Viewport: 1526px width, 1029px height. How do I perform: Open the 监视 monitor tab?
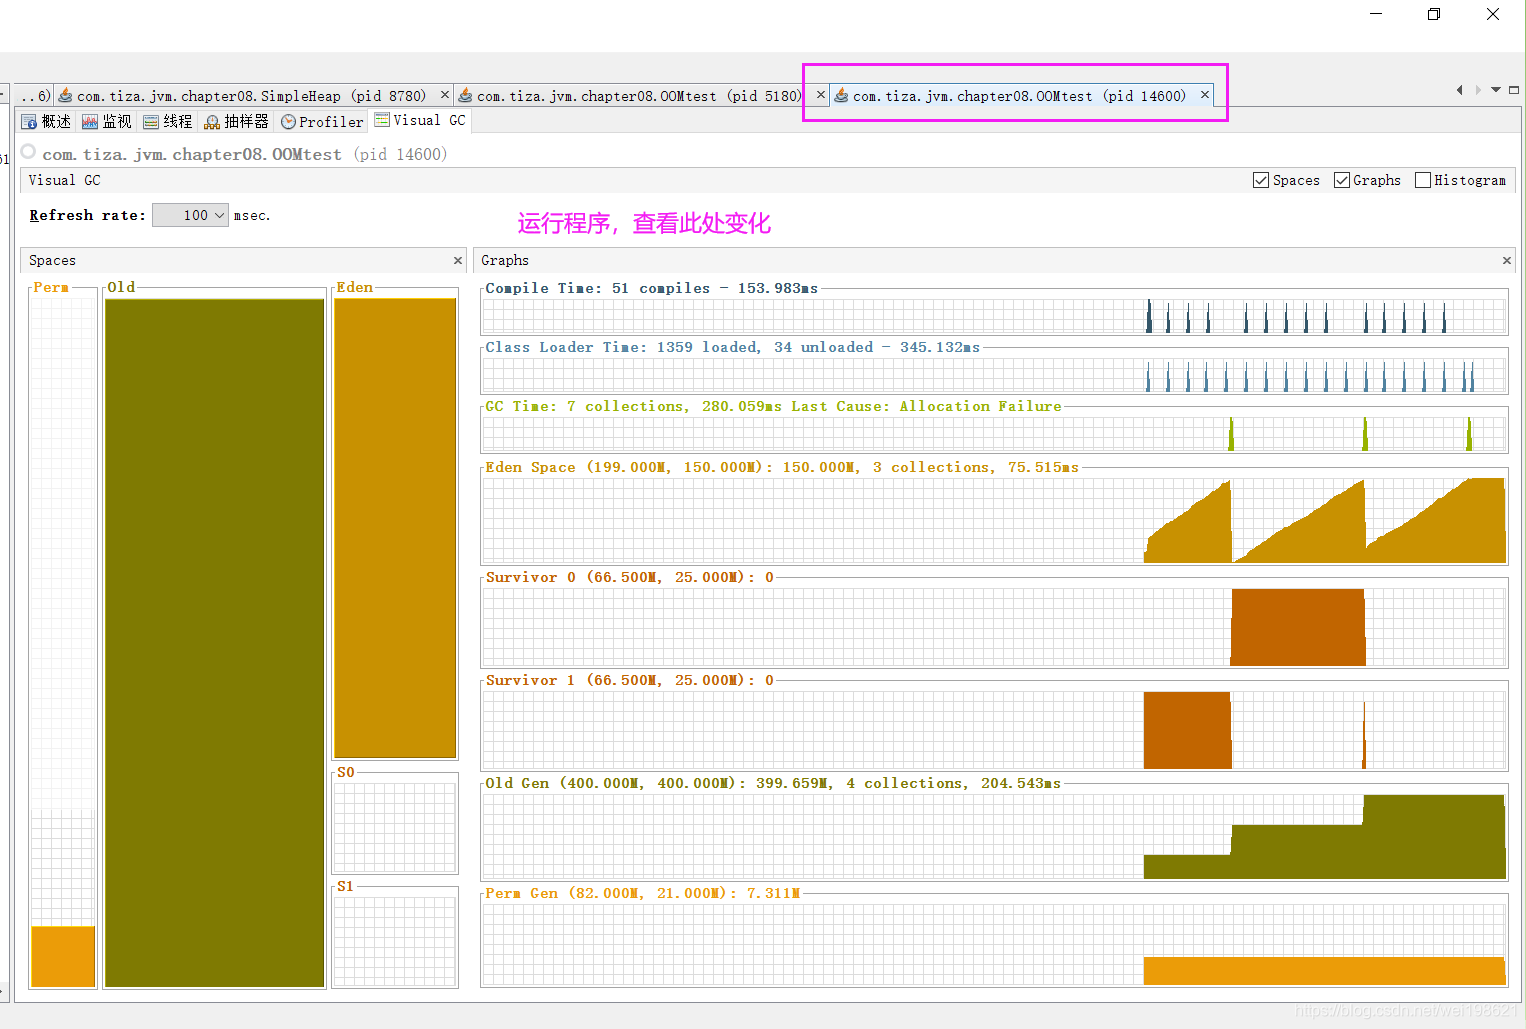point(107,122)
